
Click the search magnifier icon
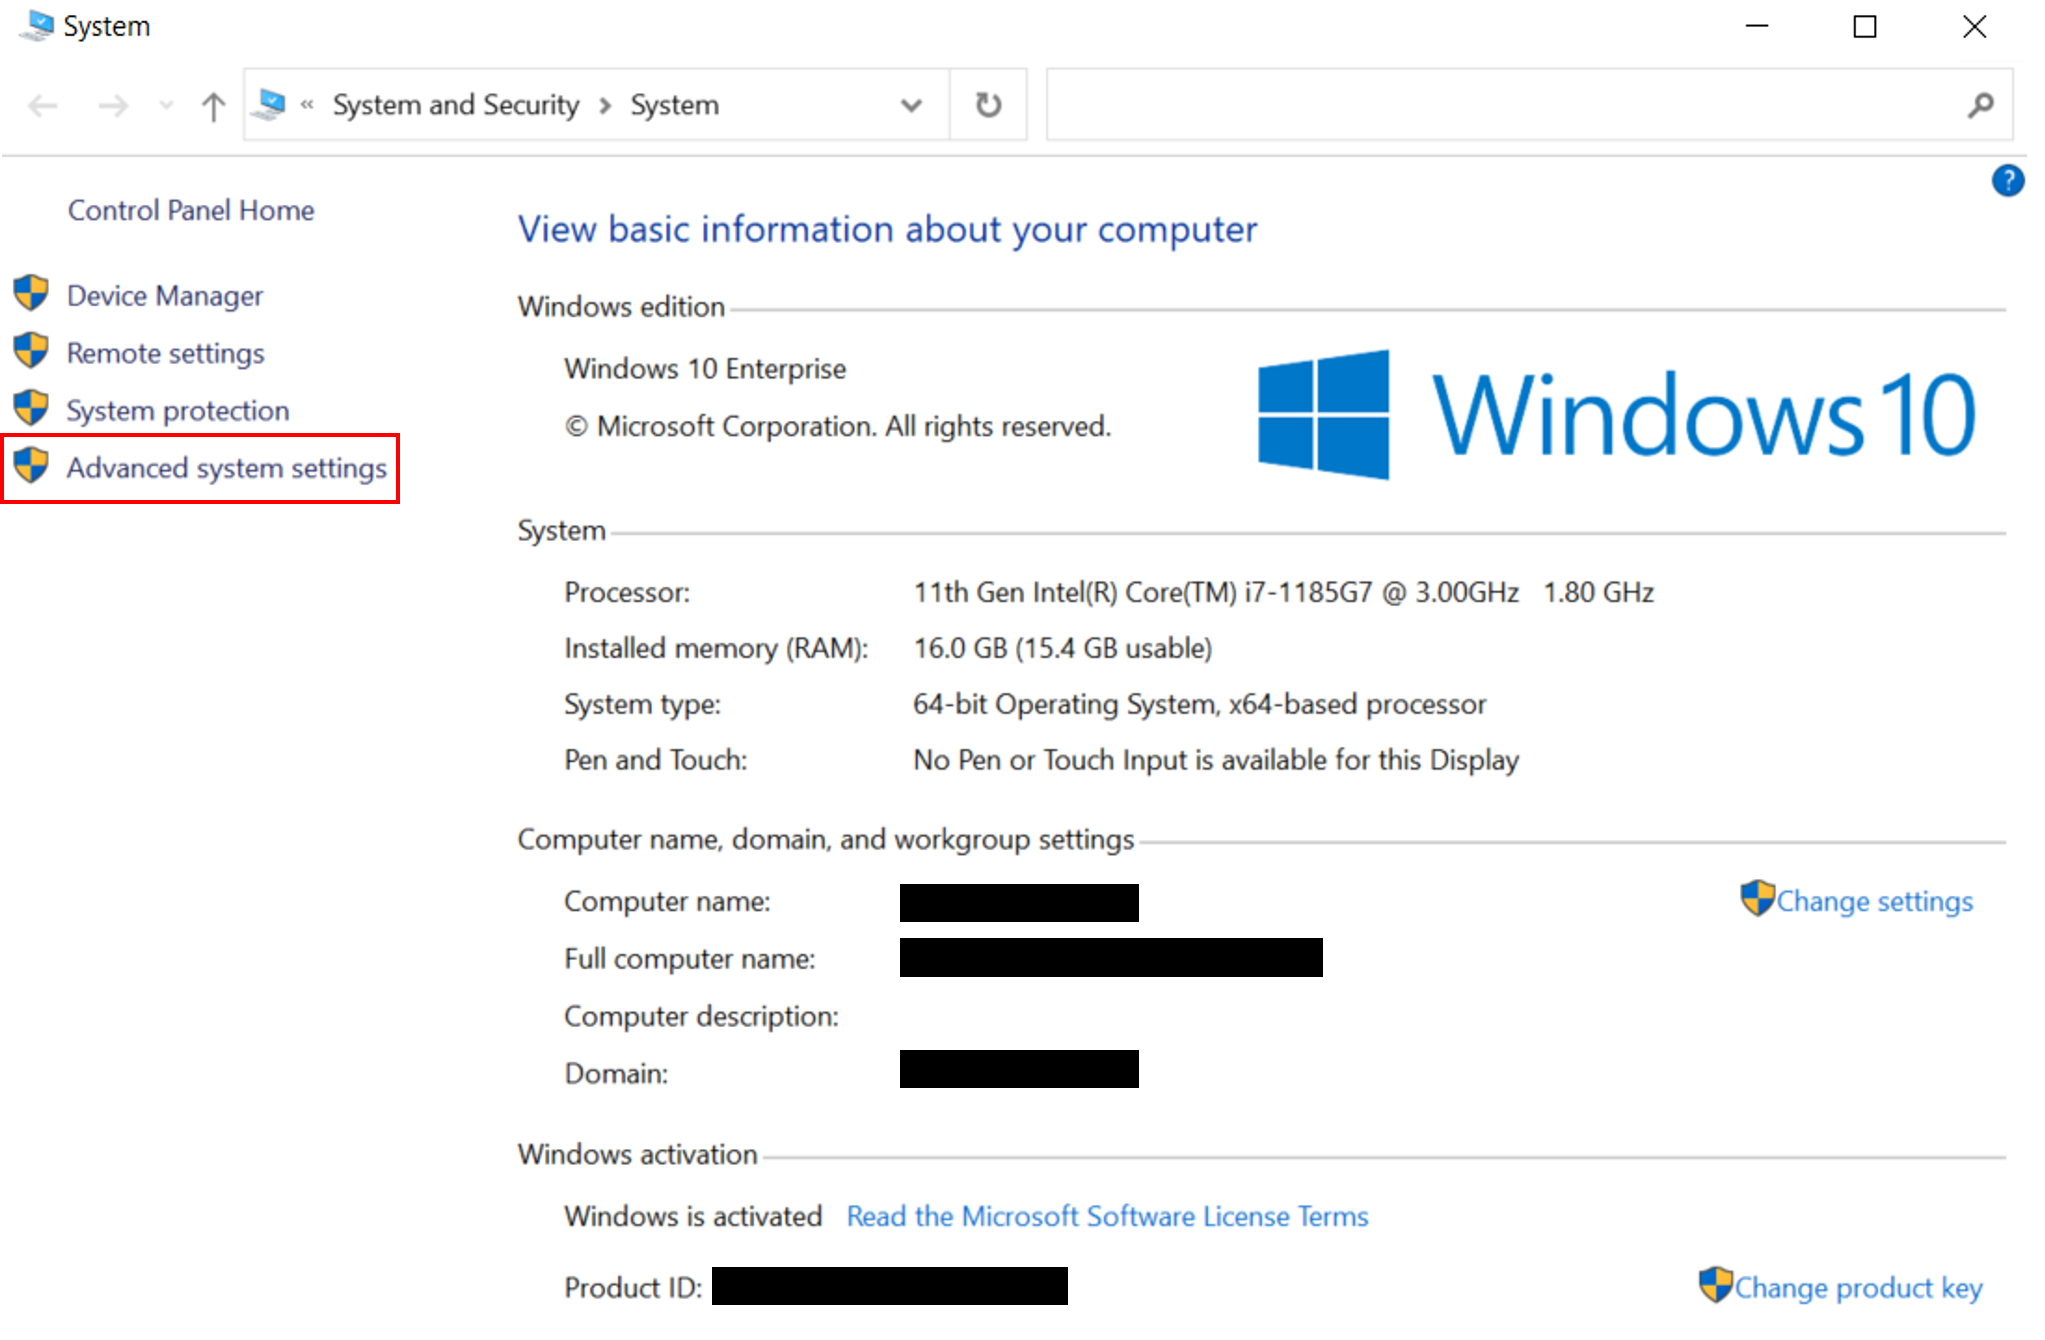pos(1981,104)
